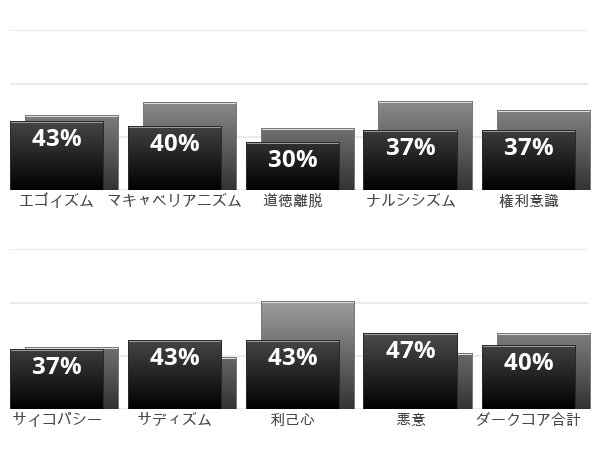The height and width of the screenshot is (470, 597).
Task: Click the サディズム 43% black bar
Action: (x=175, y=374)
